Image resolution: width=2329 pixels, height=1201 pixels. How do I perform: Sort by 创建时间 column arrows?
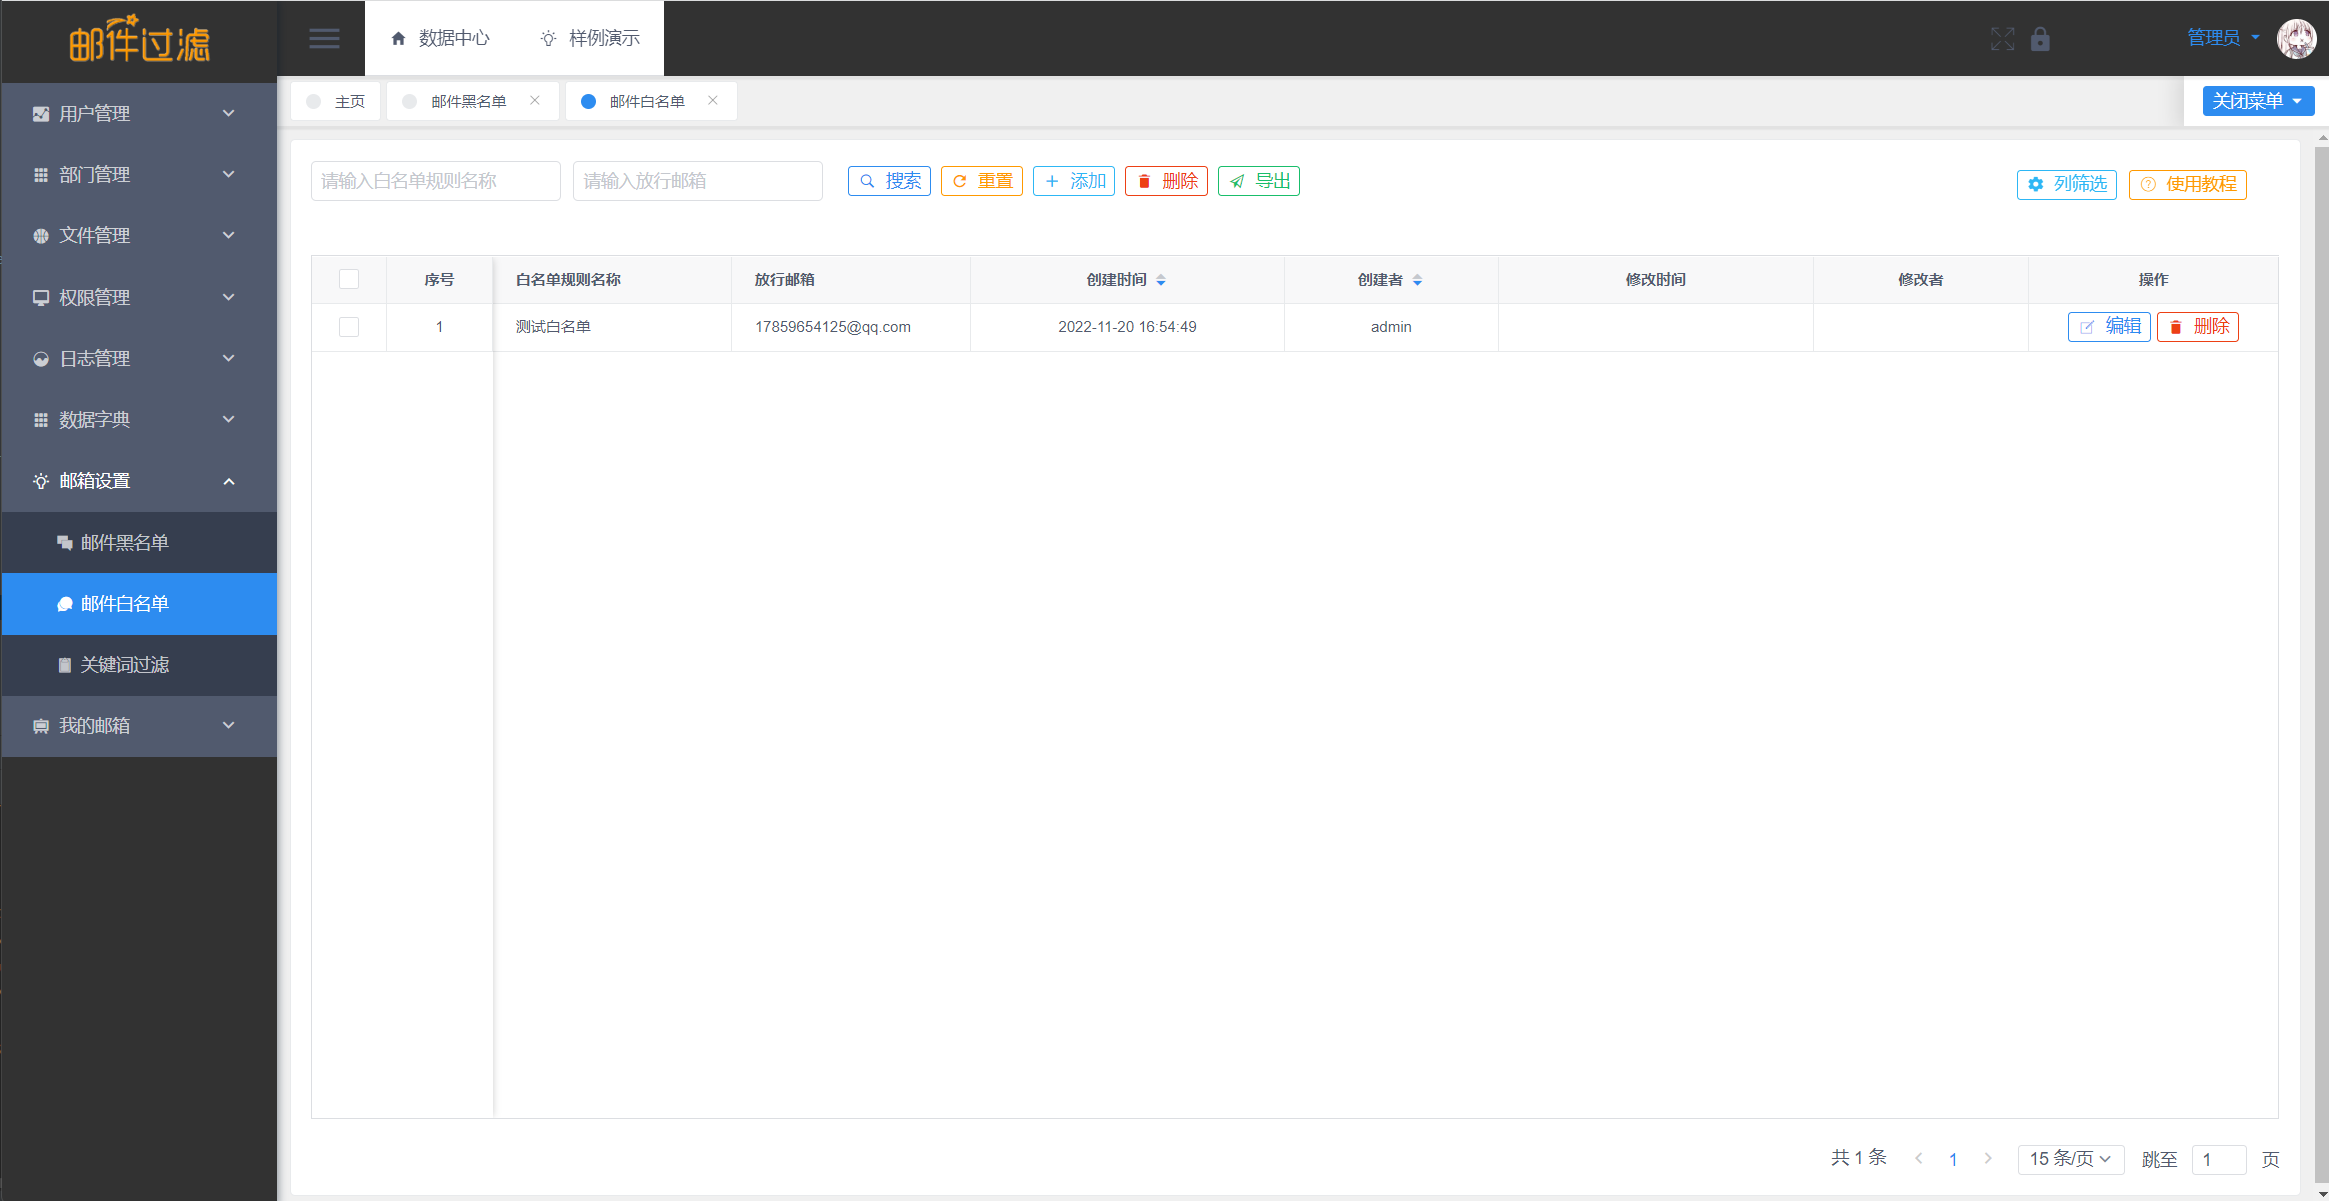pos(1161,280)
